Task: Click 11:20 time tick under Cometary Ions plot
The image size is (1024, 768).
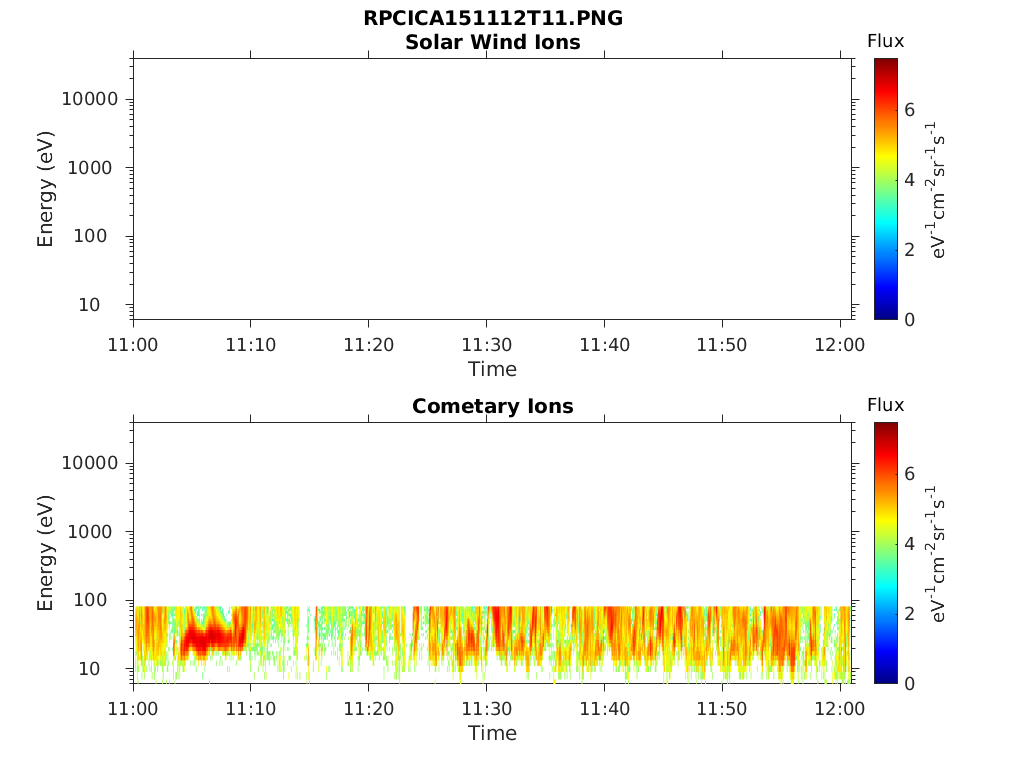Action: [369, 709]
